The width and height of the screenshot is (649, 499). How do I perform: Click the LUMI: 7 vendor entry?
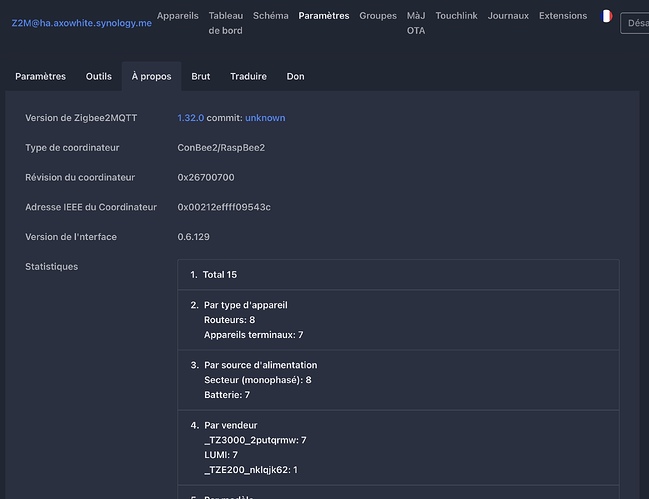[221, 455]
